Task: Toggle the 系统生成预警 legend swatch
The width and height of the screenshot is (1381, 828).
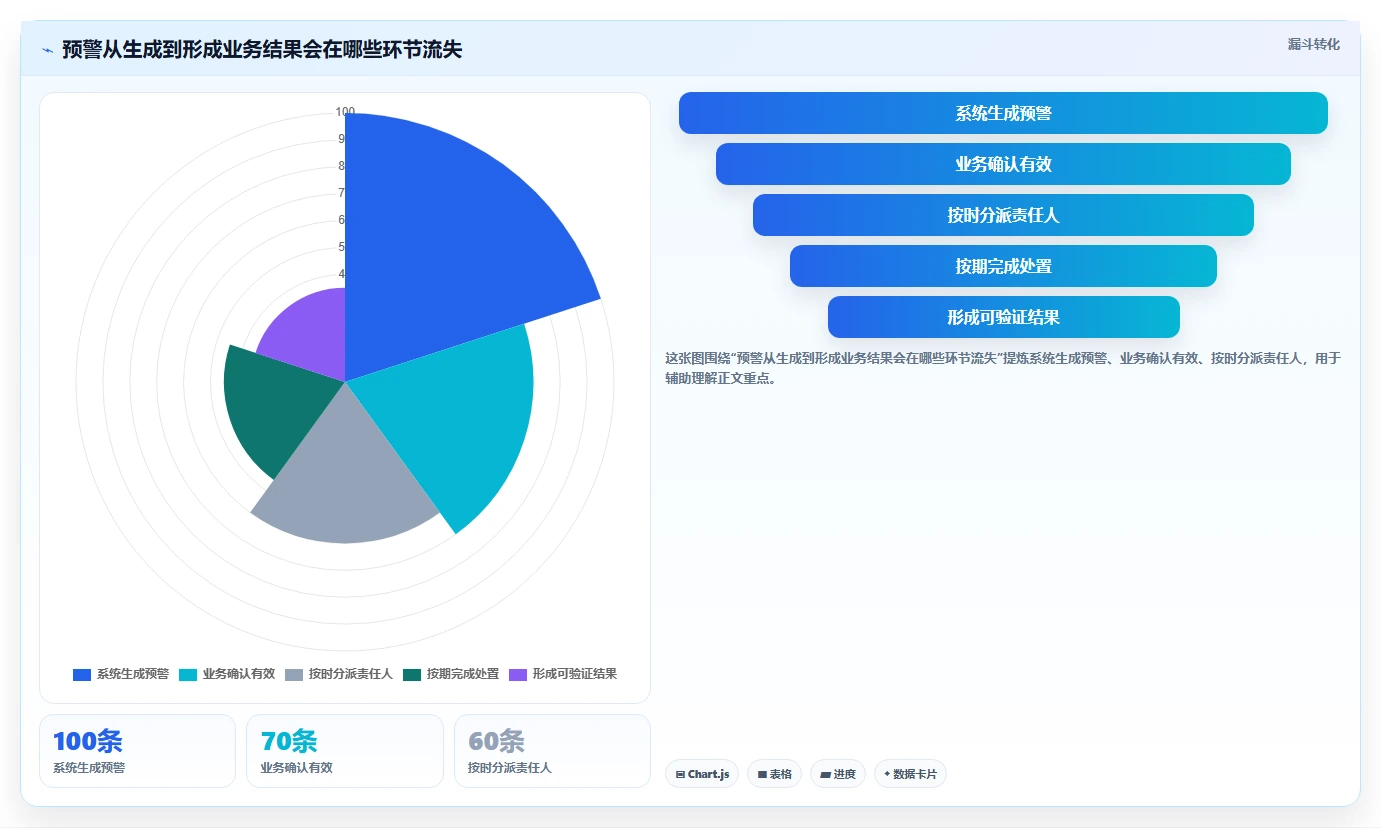Action: click(x=82, y=674)
